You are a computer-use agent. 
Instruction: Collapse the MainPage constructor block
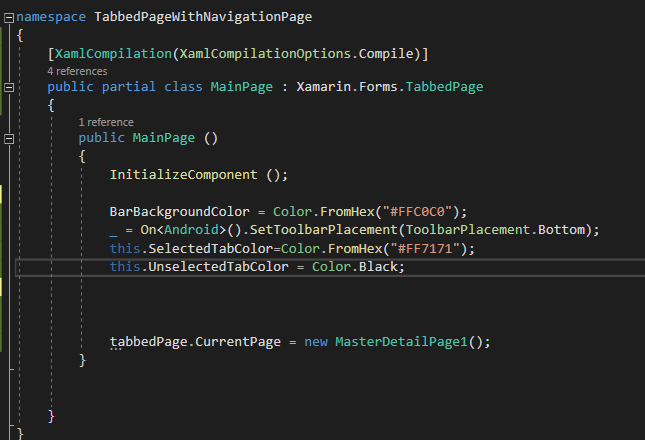tap(9, 139)
